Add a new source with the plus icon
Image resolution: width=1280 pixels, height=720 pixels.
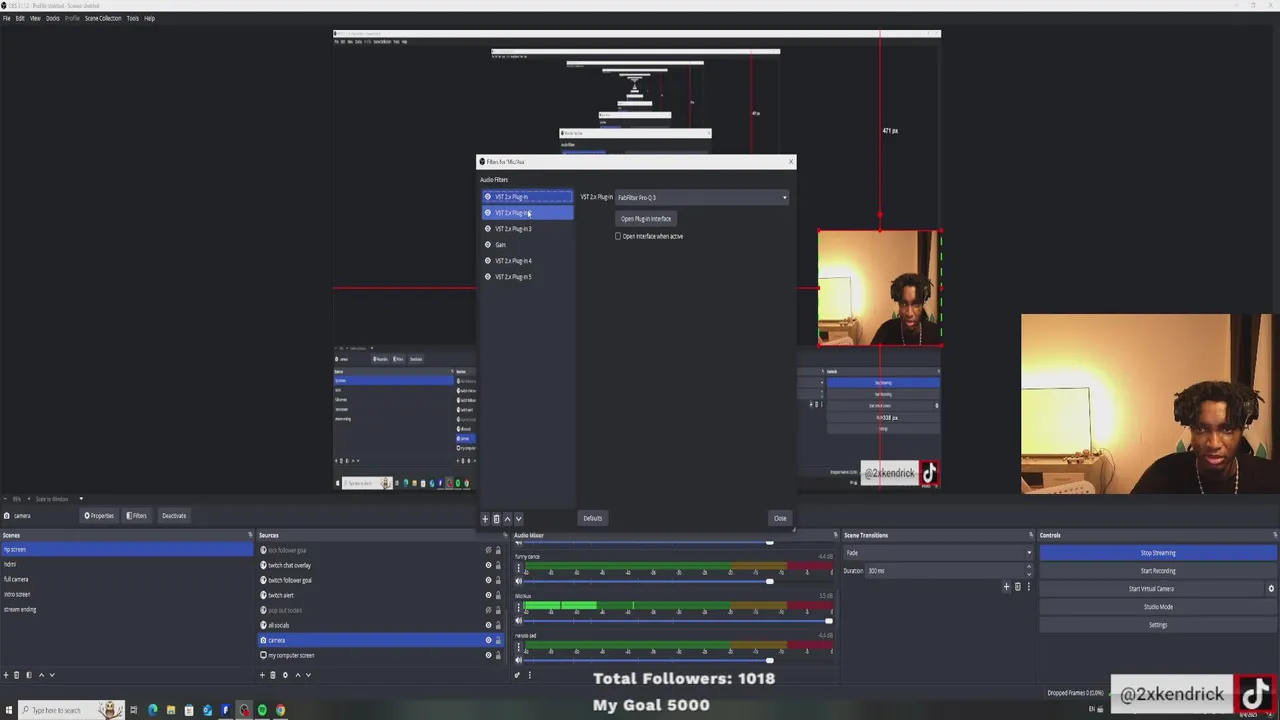coord(262,675)
